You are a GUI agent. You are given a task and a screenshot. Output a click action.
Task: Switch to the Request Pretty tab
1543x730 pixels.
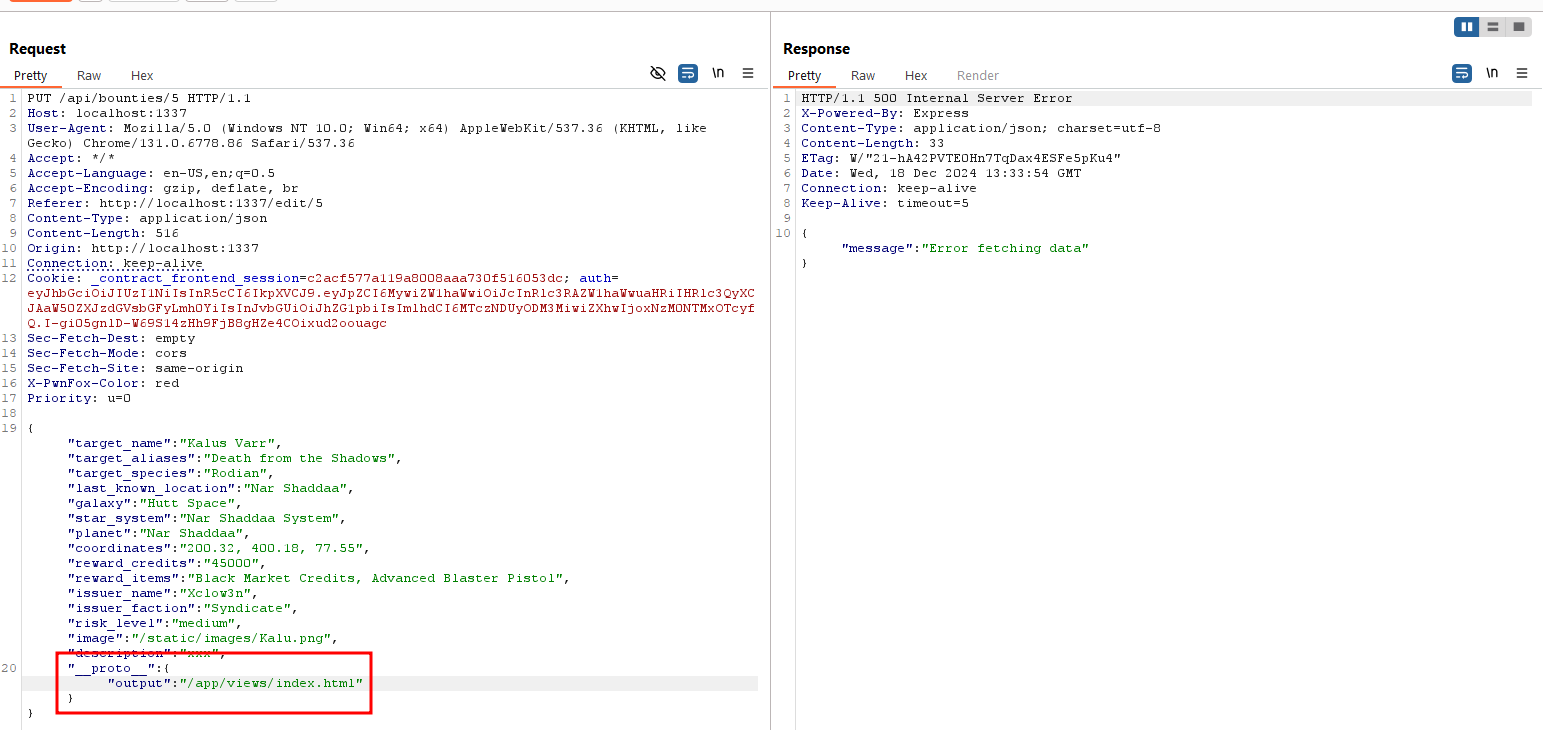click(31, 76)
